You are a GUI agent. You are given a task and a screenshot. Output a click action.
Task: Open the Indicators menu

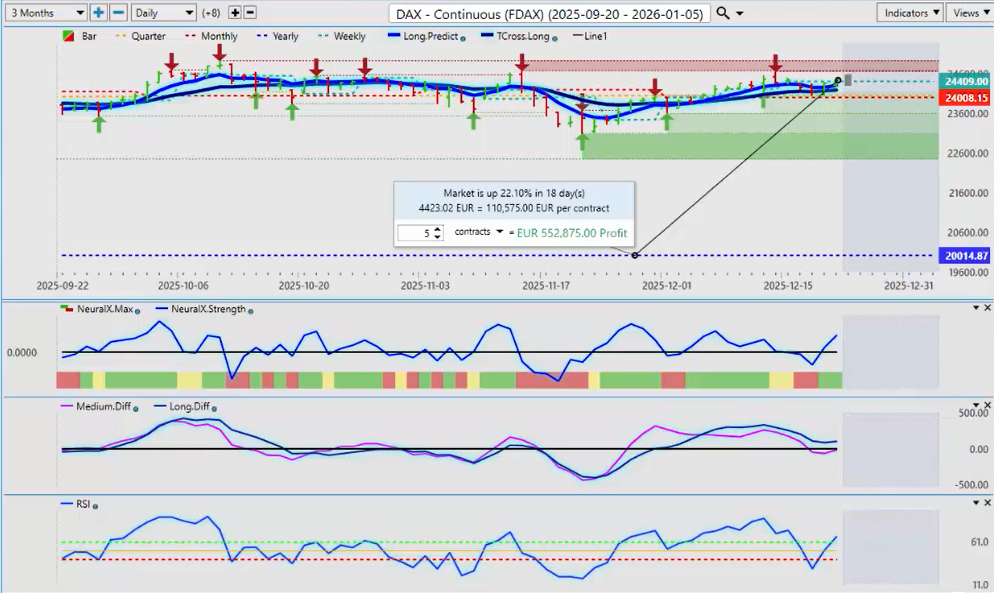(x=909, y=13)
